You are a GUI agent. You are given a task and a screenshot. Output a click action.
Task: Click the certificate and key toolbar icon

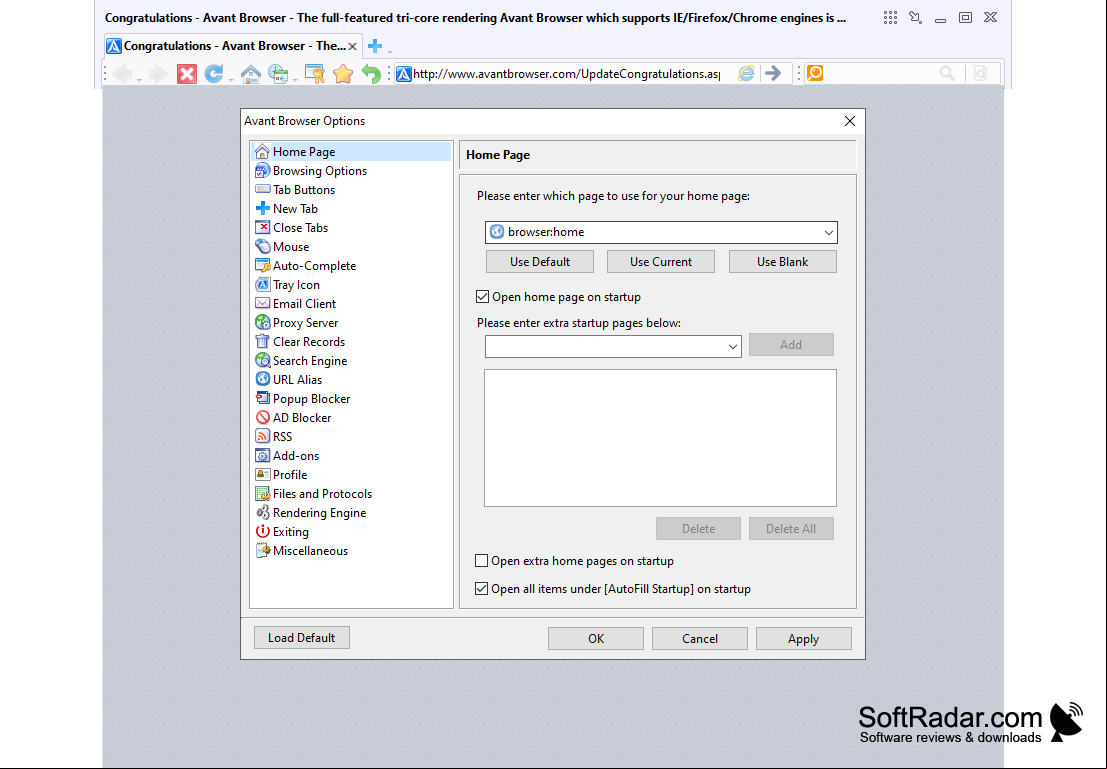pos(314,73)
